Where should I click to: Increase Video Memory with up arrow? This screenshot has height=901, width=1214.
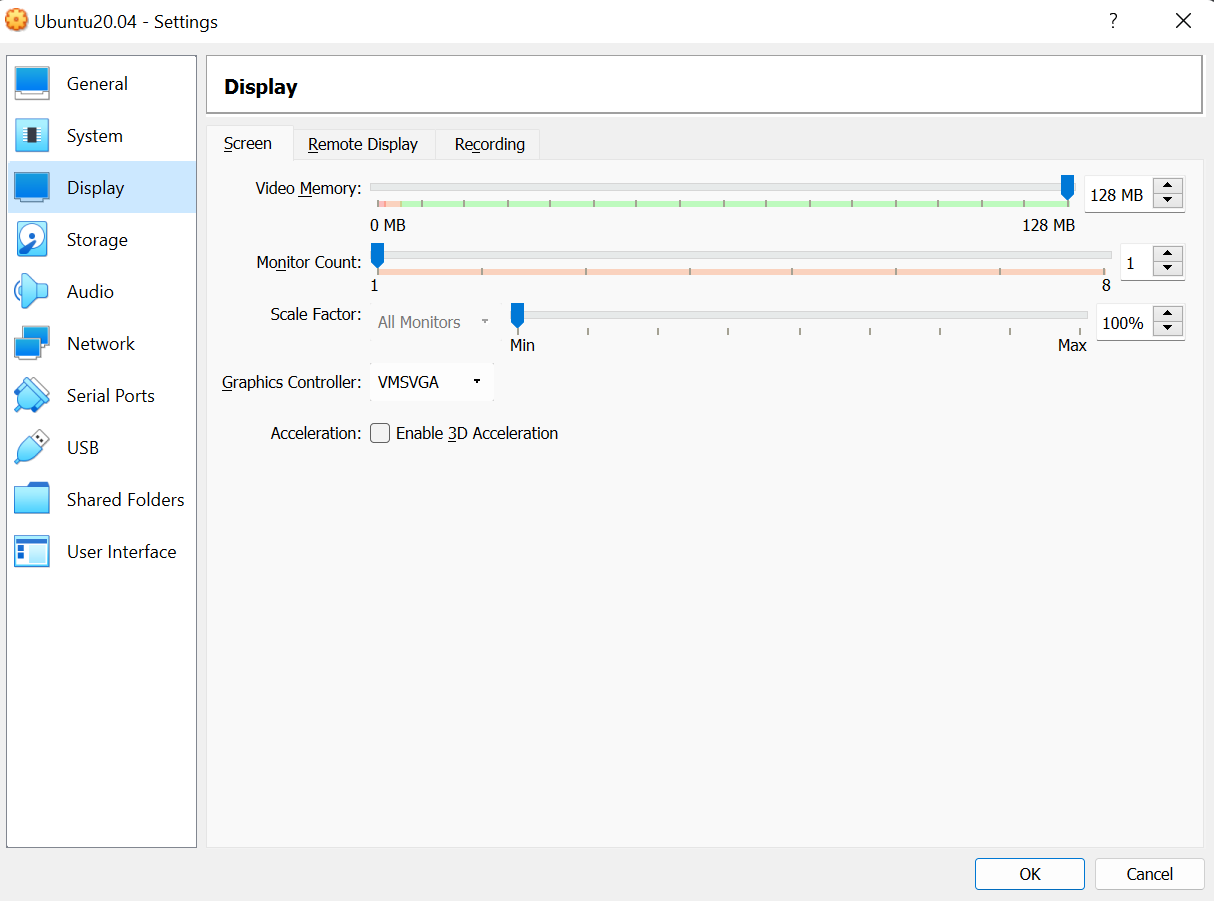(1168, 187)
